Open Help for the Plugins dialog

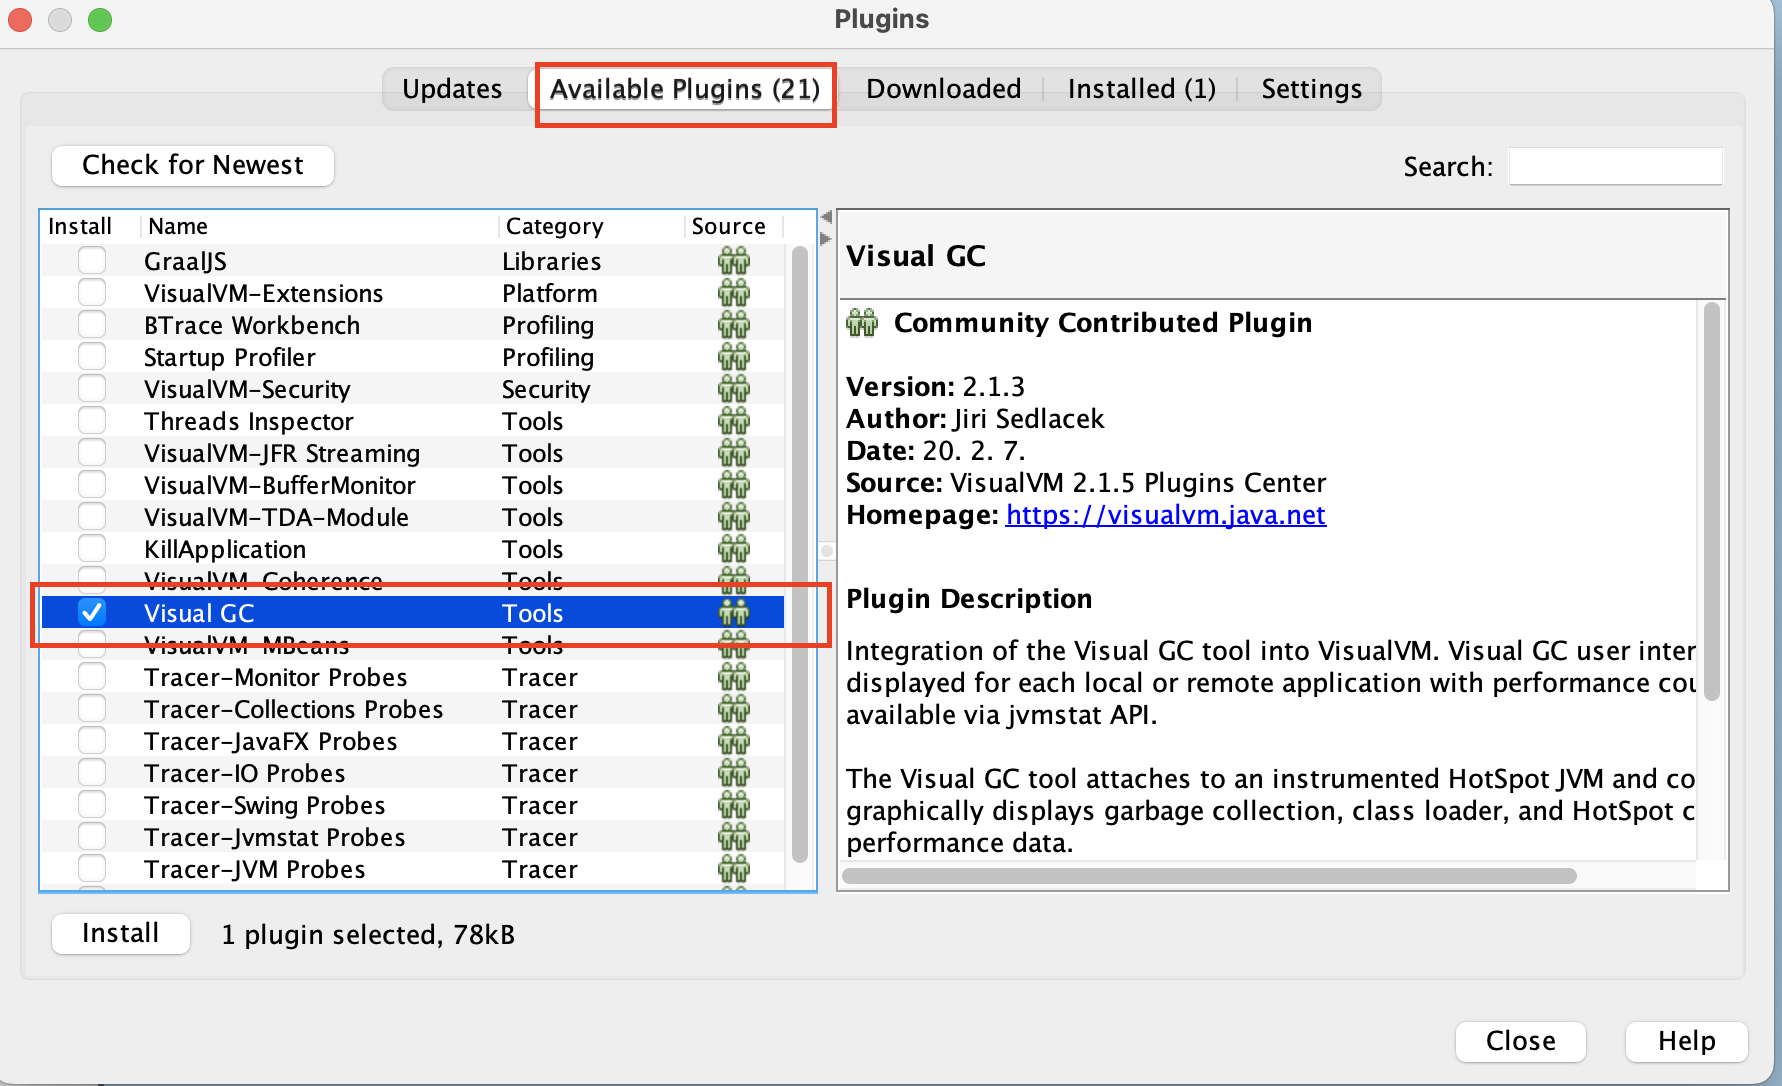[1686, 1041]
